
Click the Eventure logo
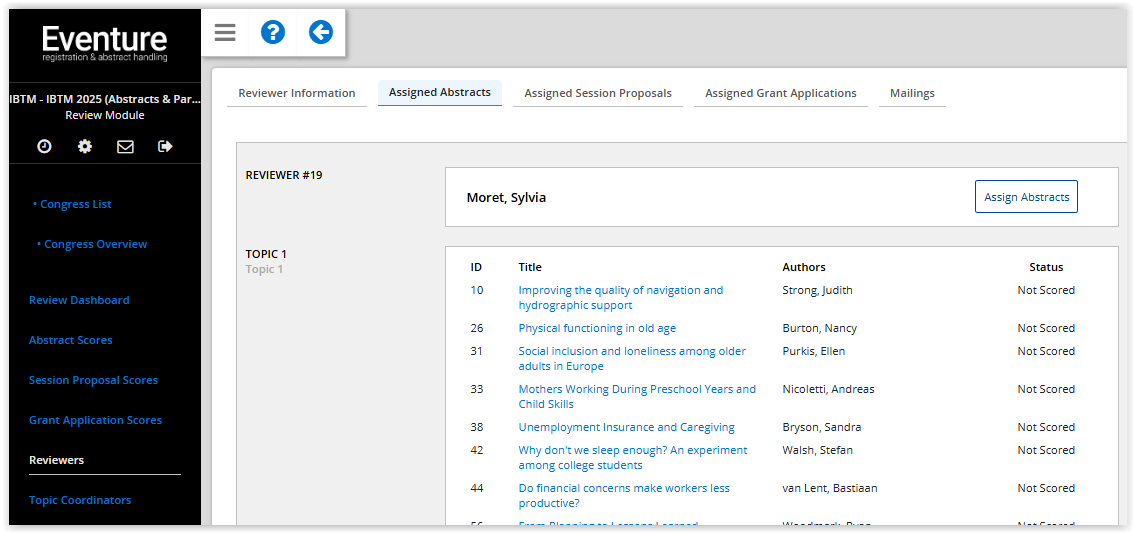pyautogui.click(x=105, y=44)
